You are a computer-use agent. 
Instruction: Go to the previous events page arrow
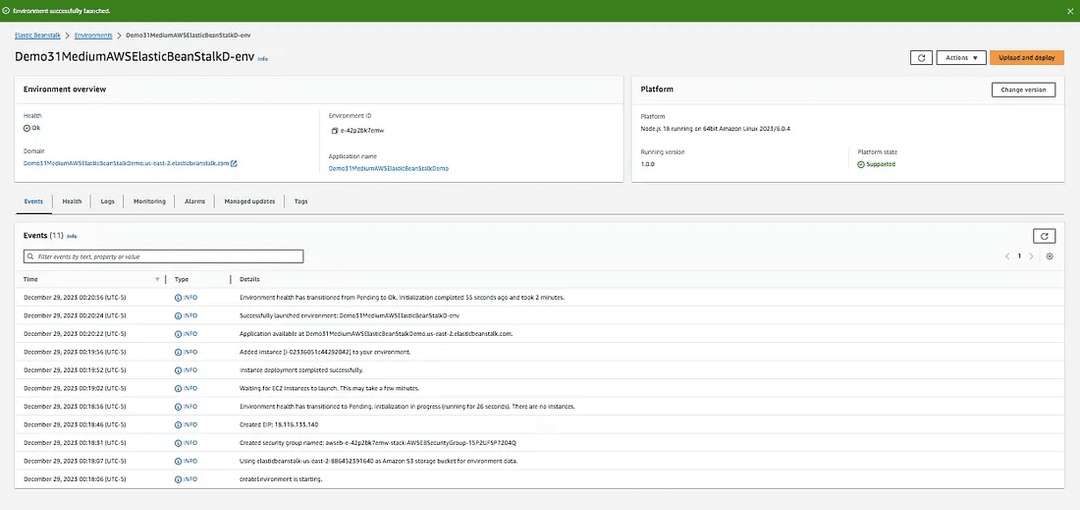click(x=1007, y=256)
